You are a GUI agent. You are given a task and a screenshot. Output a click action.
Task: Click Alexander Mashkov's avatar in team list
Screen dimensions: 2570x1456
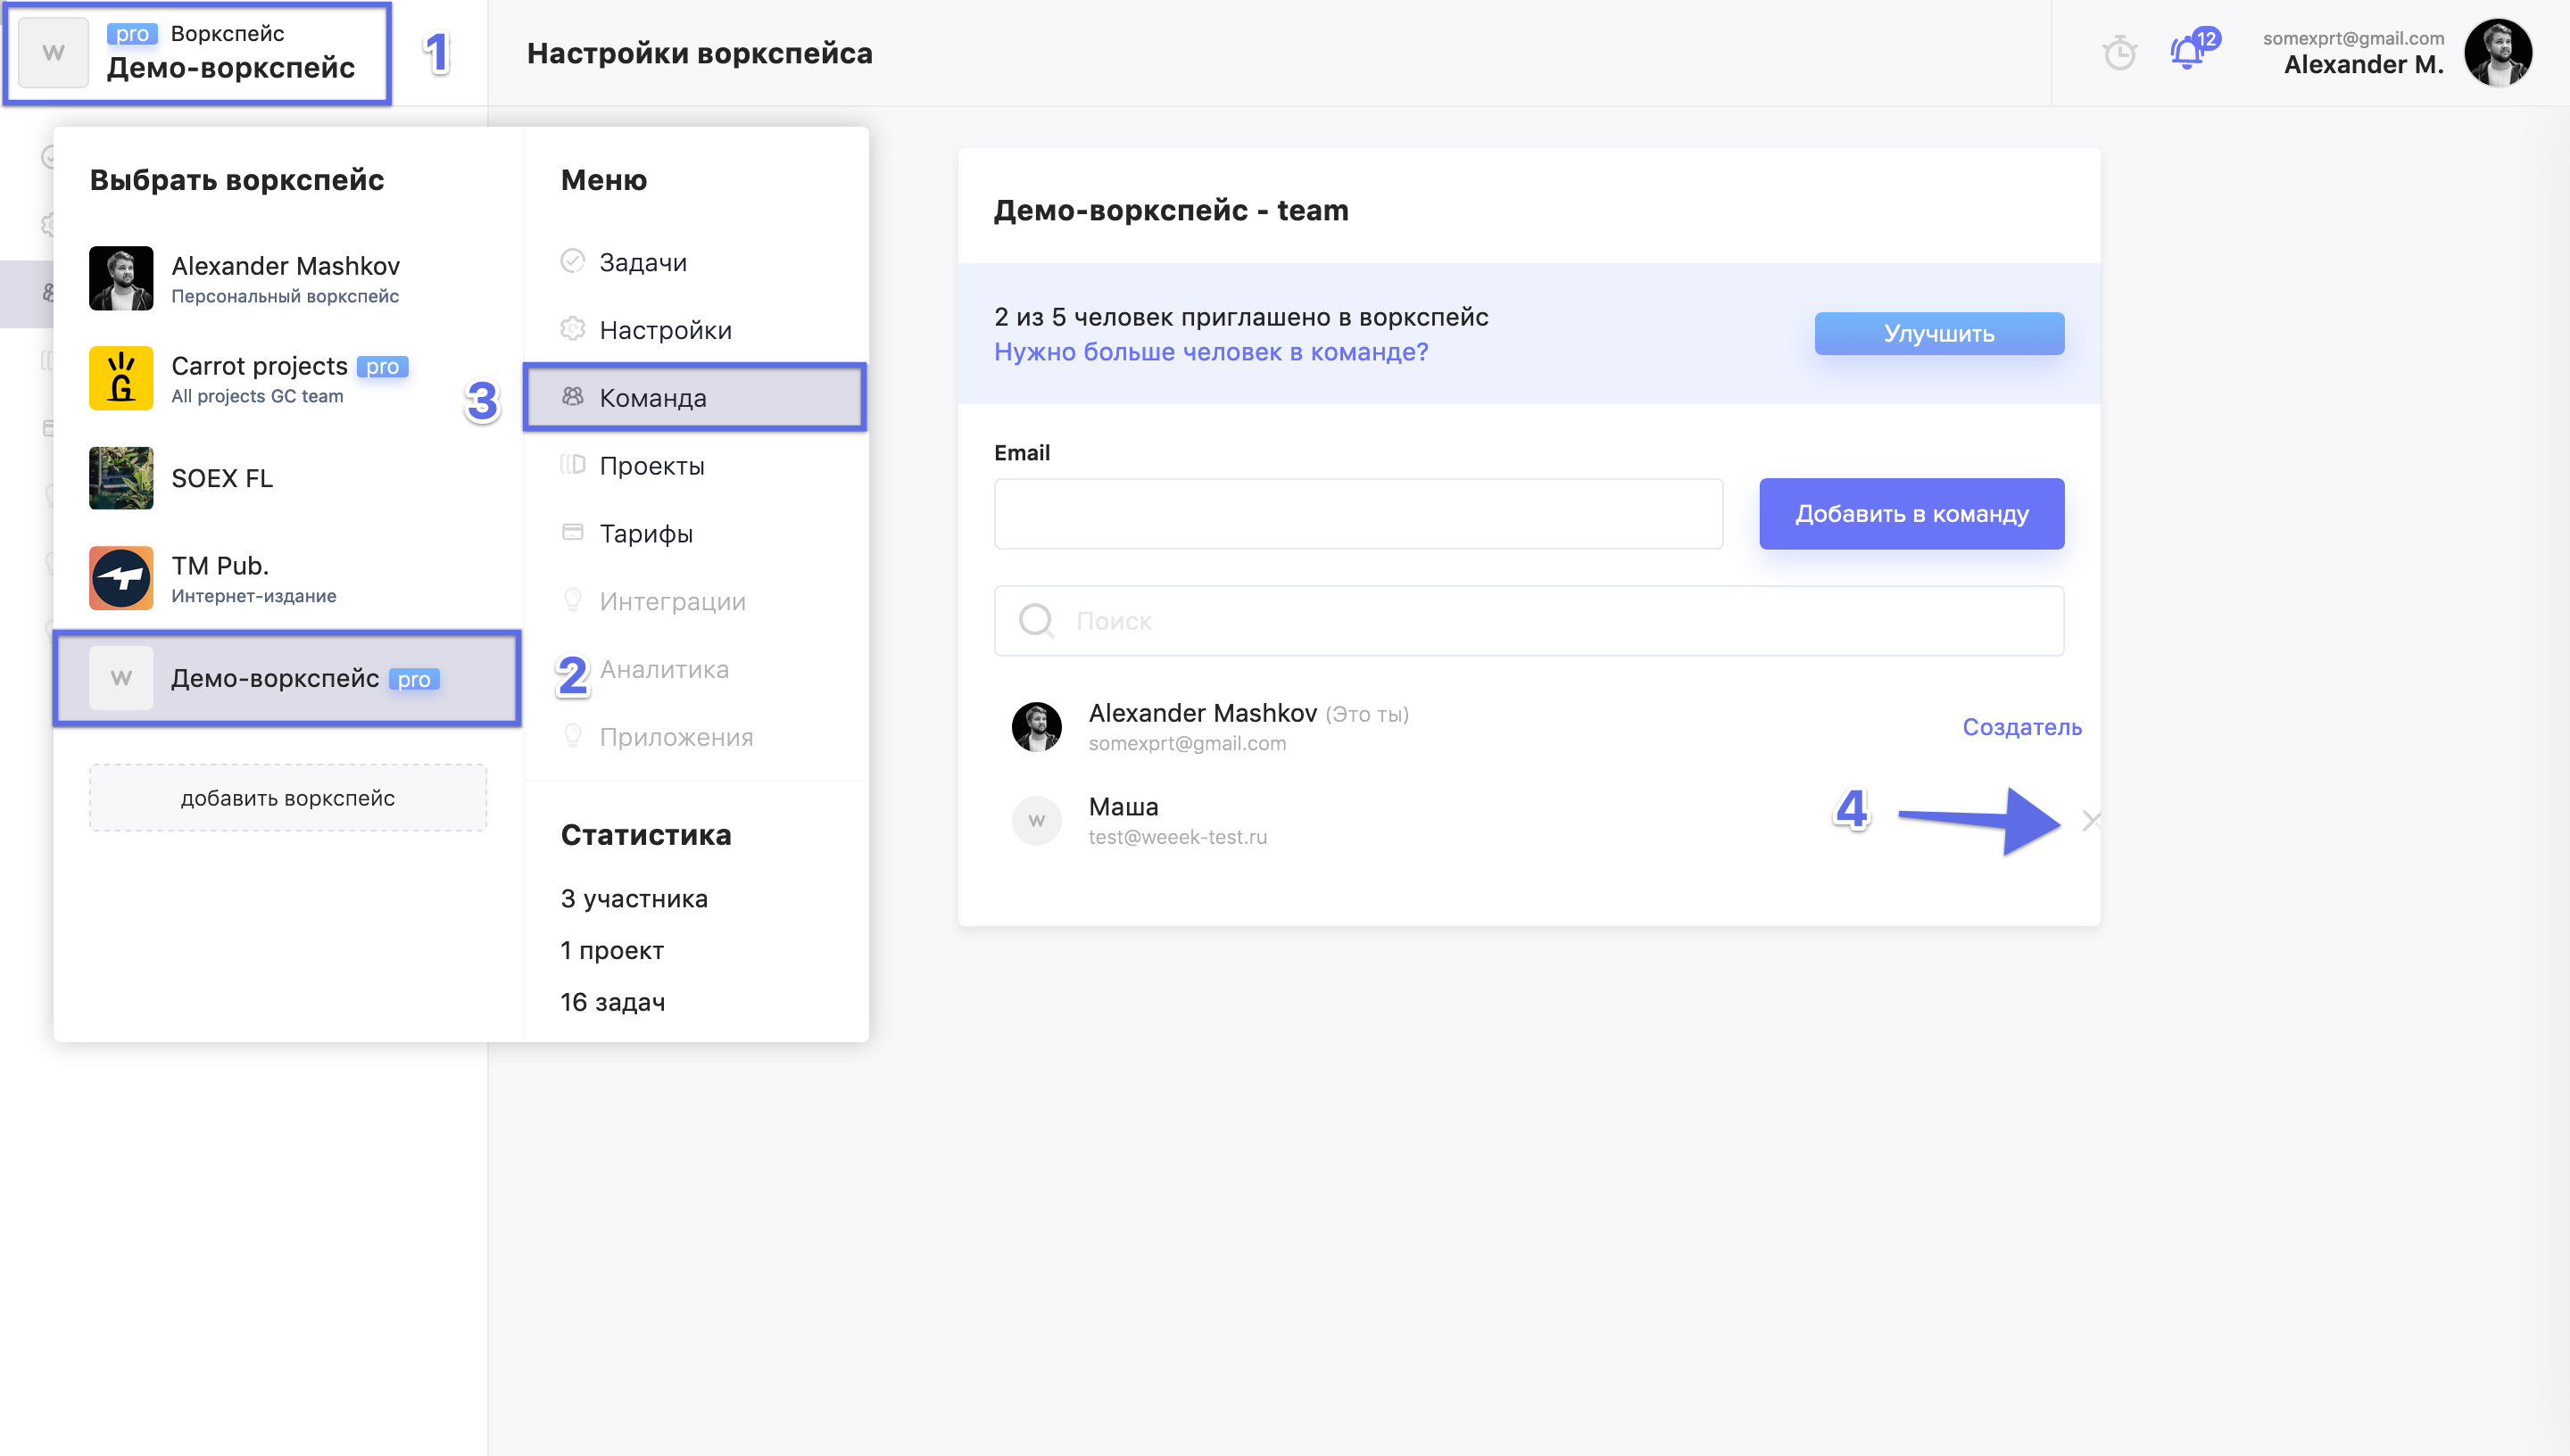click(x=1036, y=727)
